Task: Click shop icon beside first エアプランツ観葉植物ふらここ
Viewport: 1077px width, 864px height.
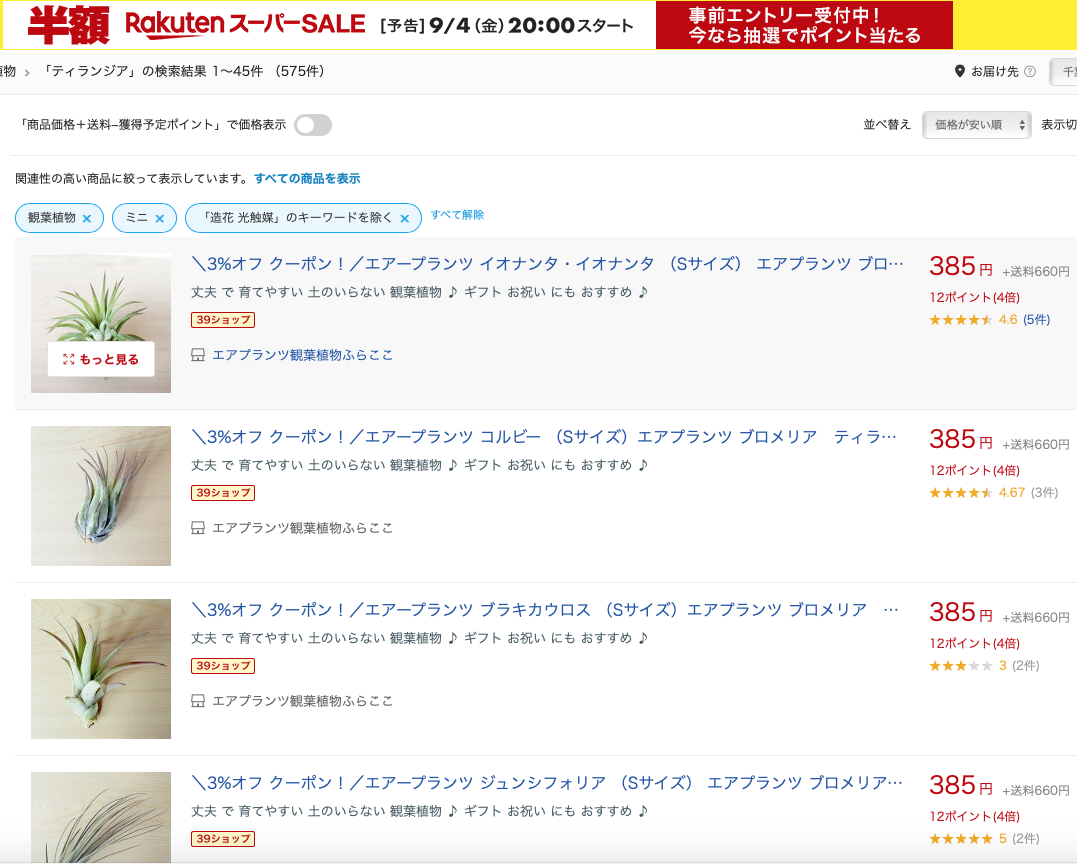Action: click(198, 355)
